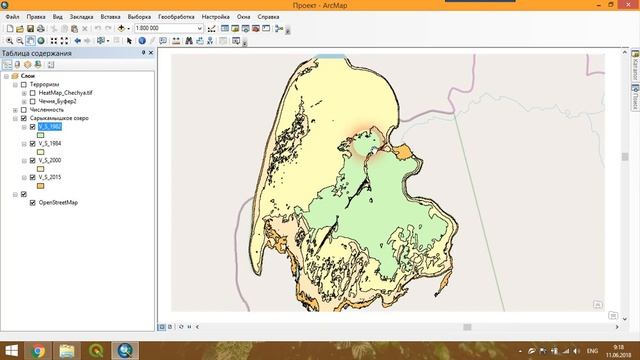The image size is (640, 360).
Task: Open the map scale dropdown
Action: tap(200, 29)
